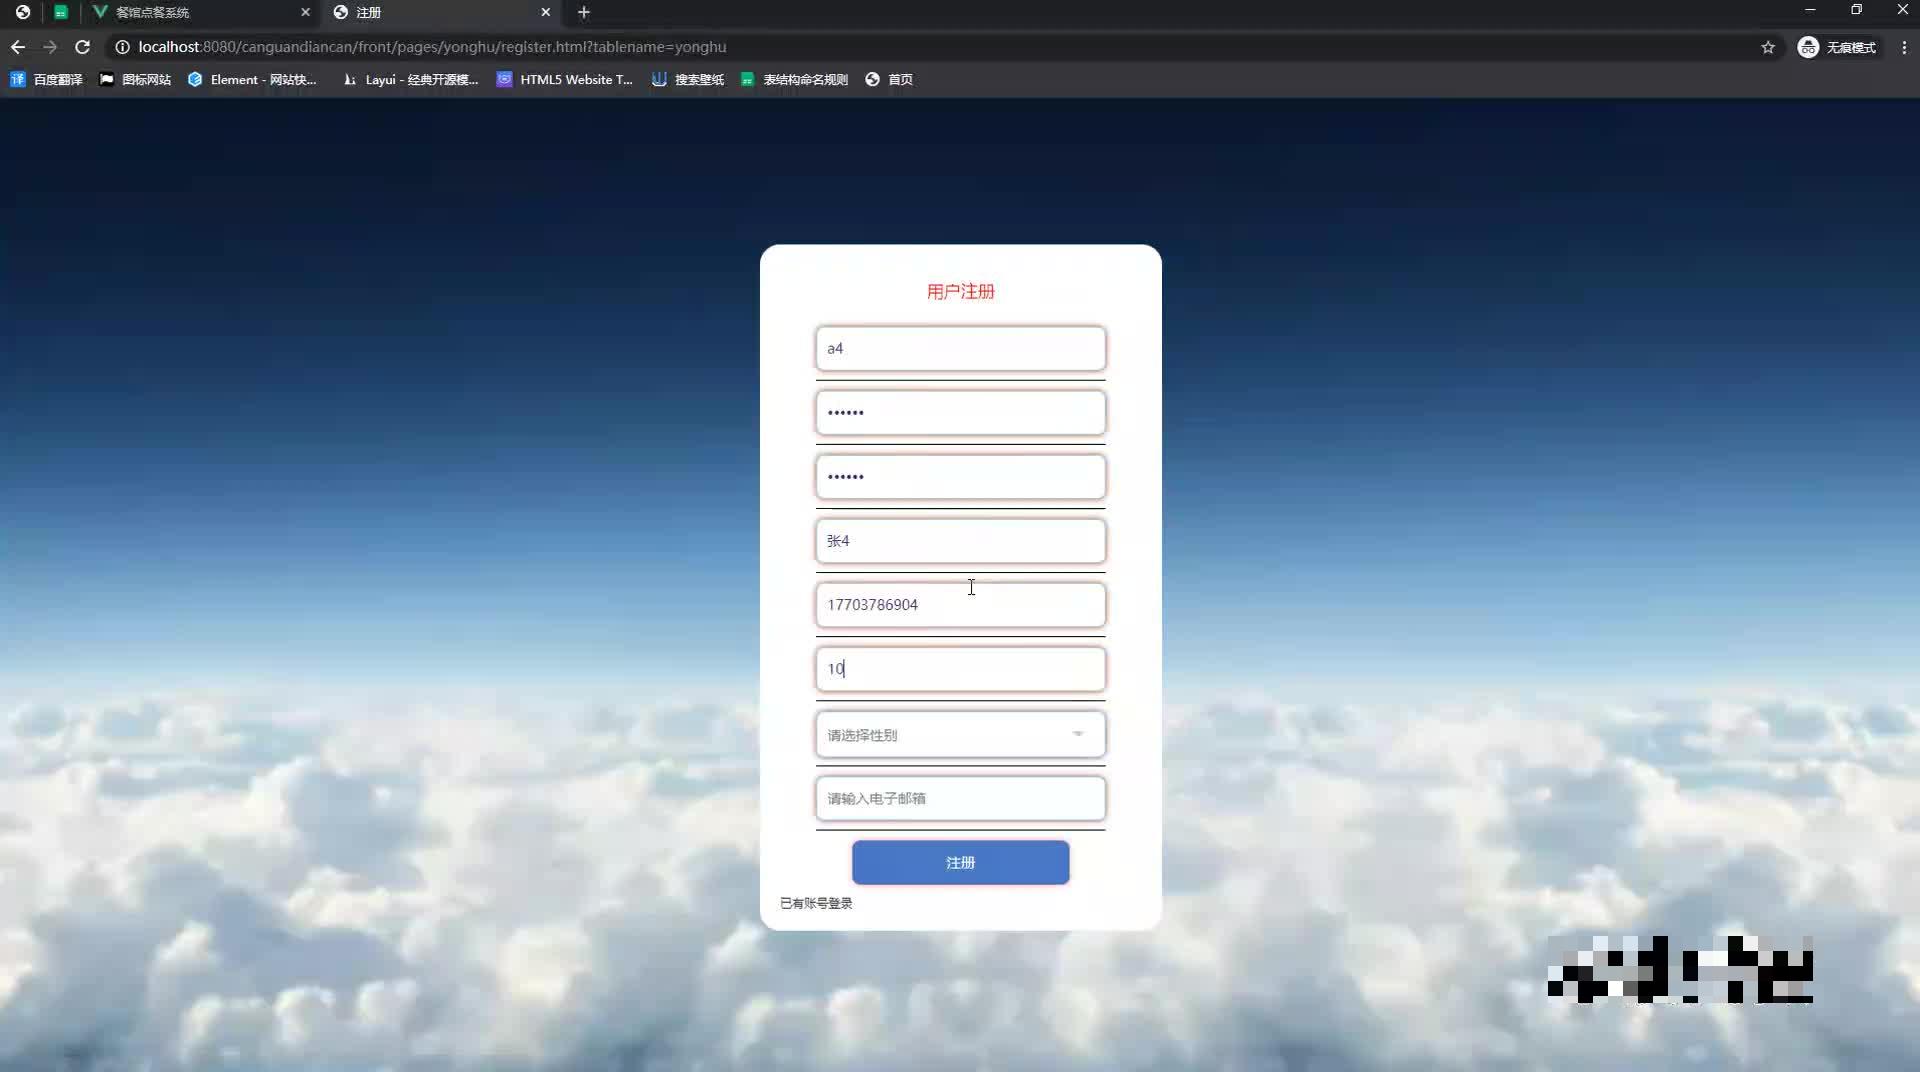This screenshot has height=1072, width=1920.
Task: Open Chrome's three-dot menu
Action: (x=1905, y=46)
